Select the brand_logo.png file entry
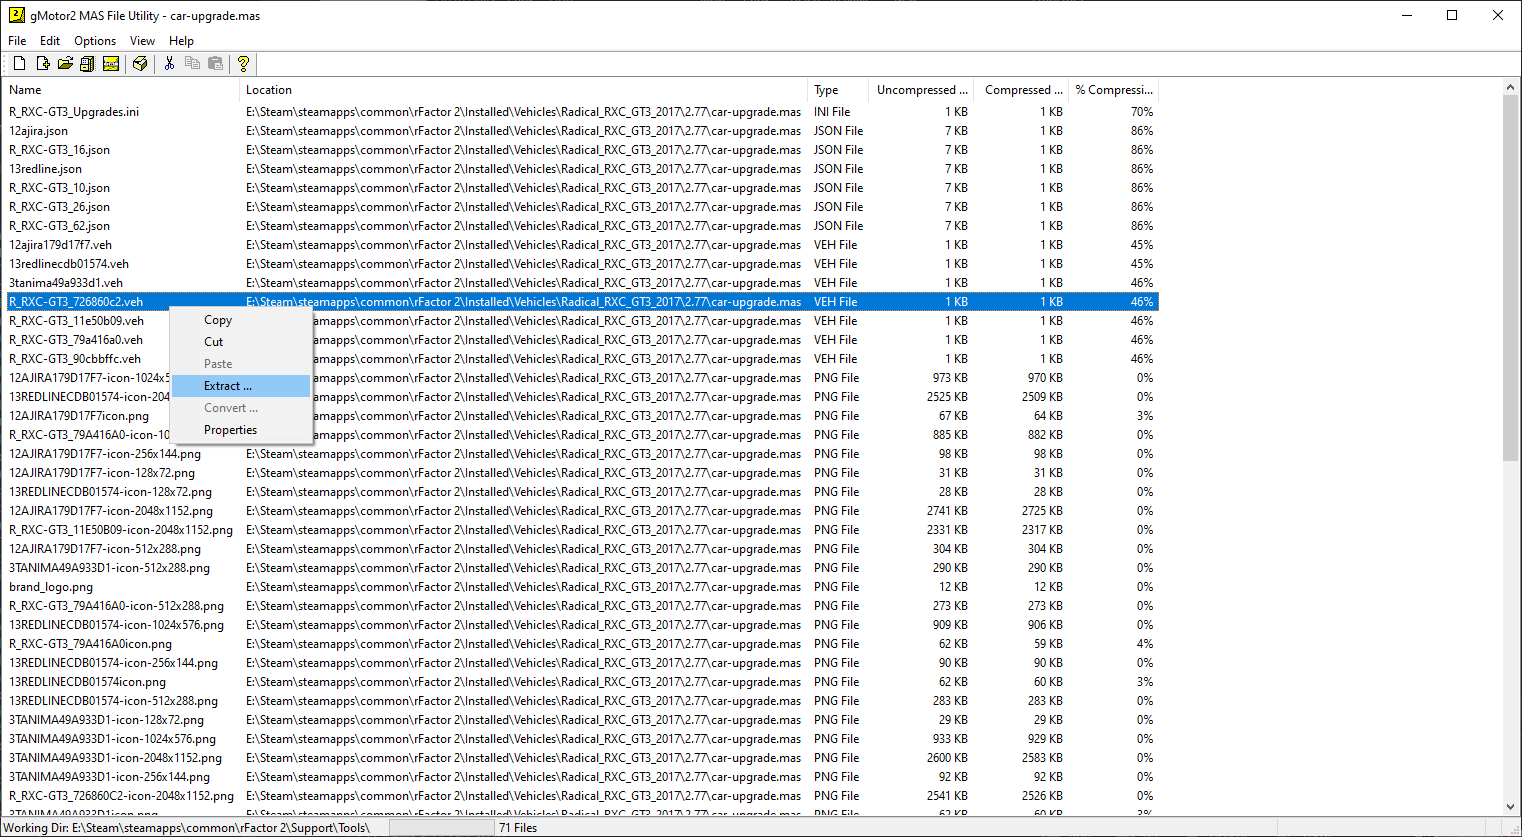The image size is (1522, 837). click(x=51, y=587)
